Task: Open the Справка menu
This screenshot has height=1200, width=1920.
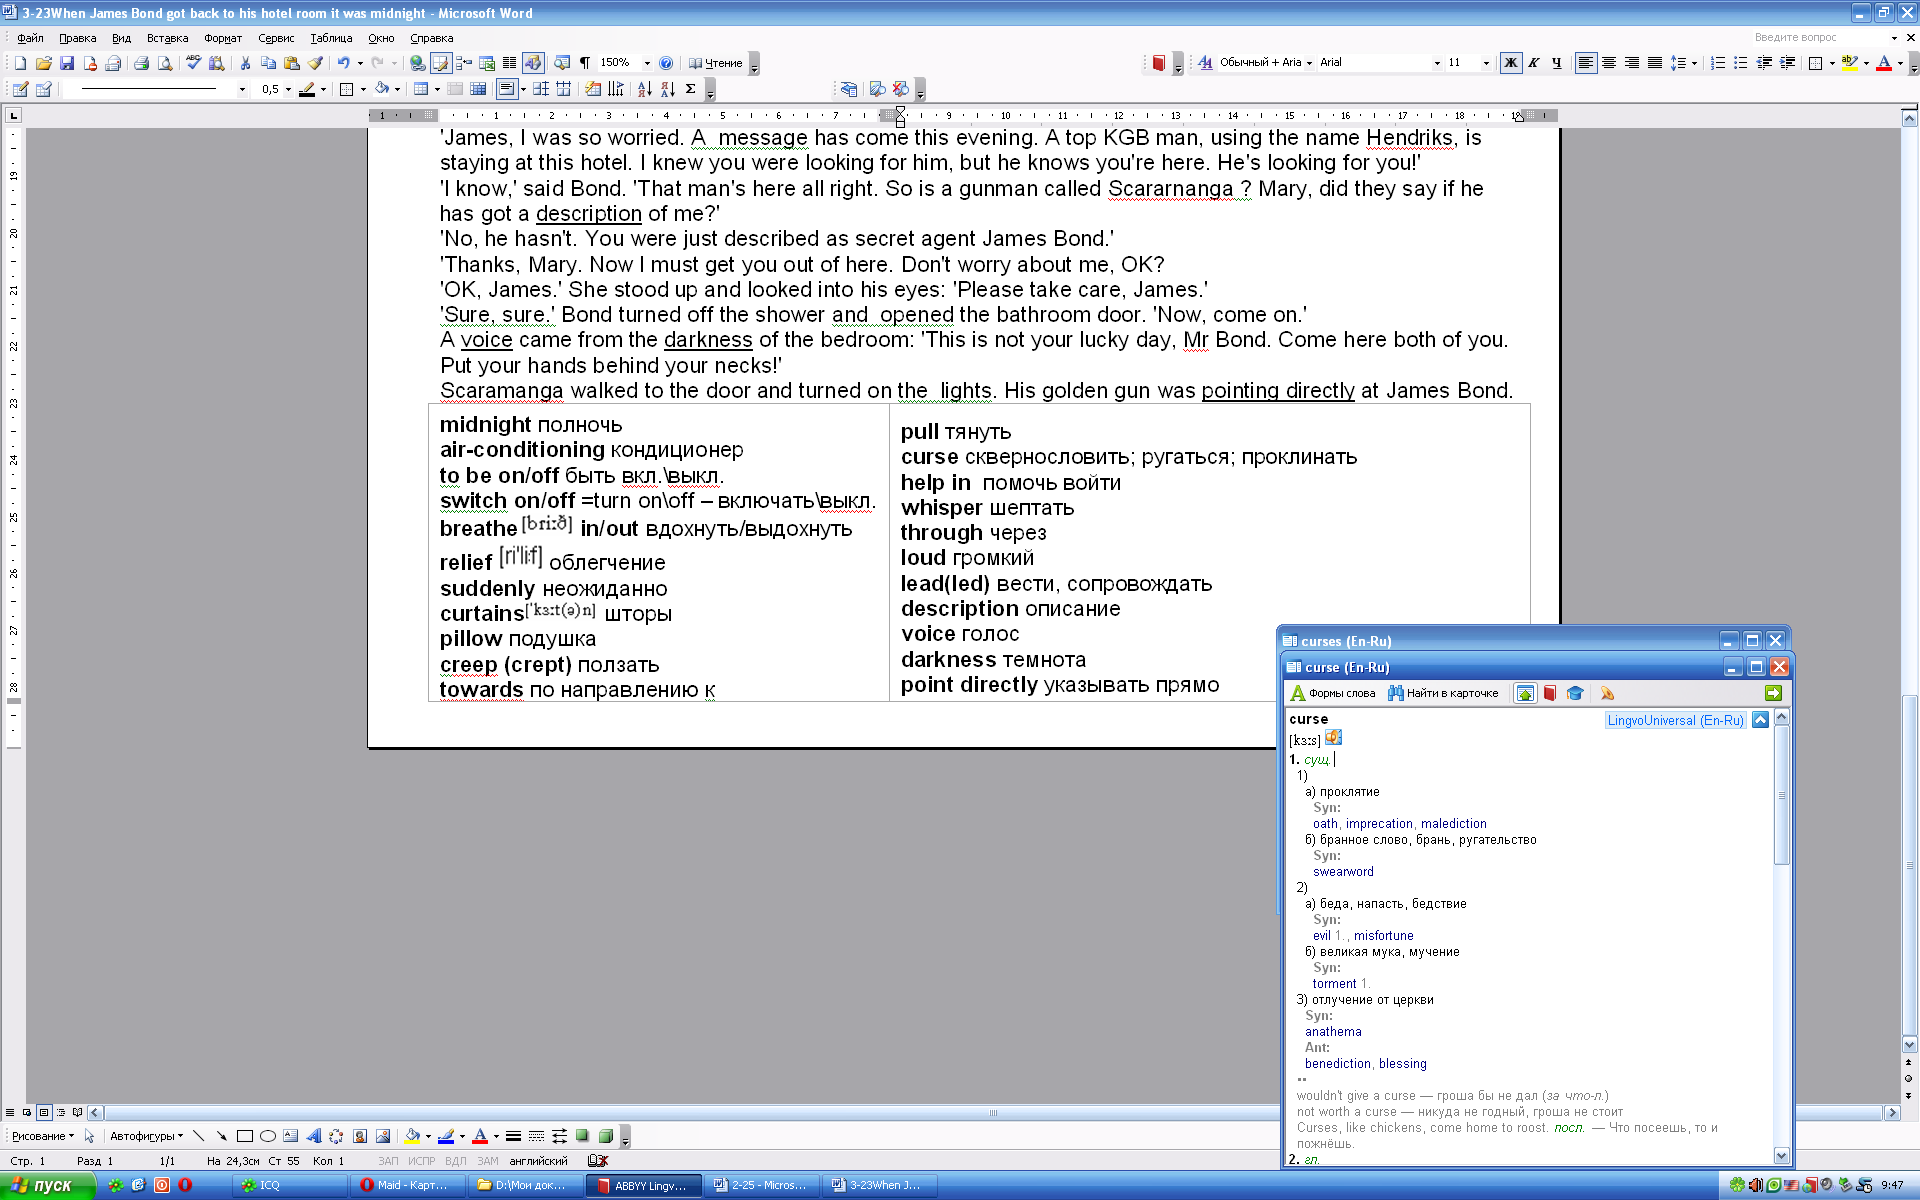Action: [x=432, y=38]
